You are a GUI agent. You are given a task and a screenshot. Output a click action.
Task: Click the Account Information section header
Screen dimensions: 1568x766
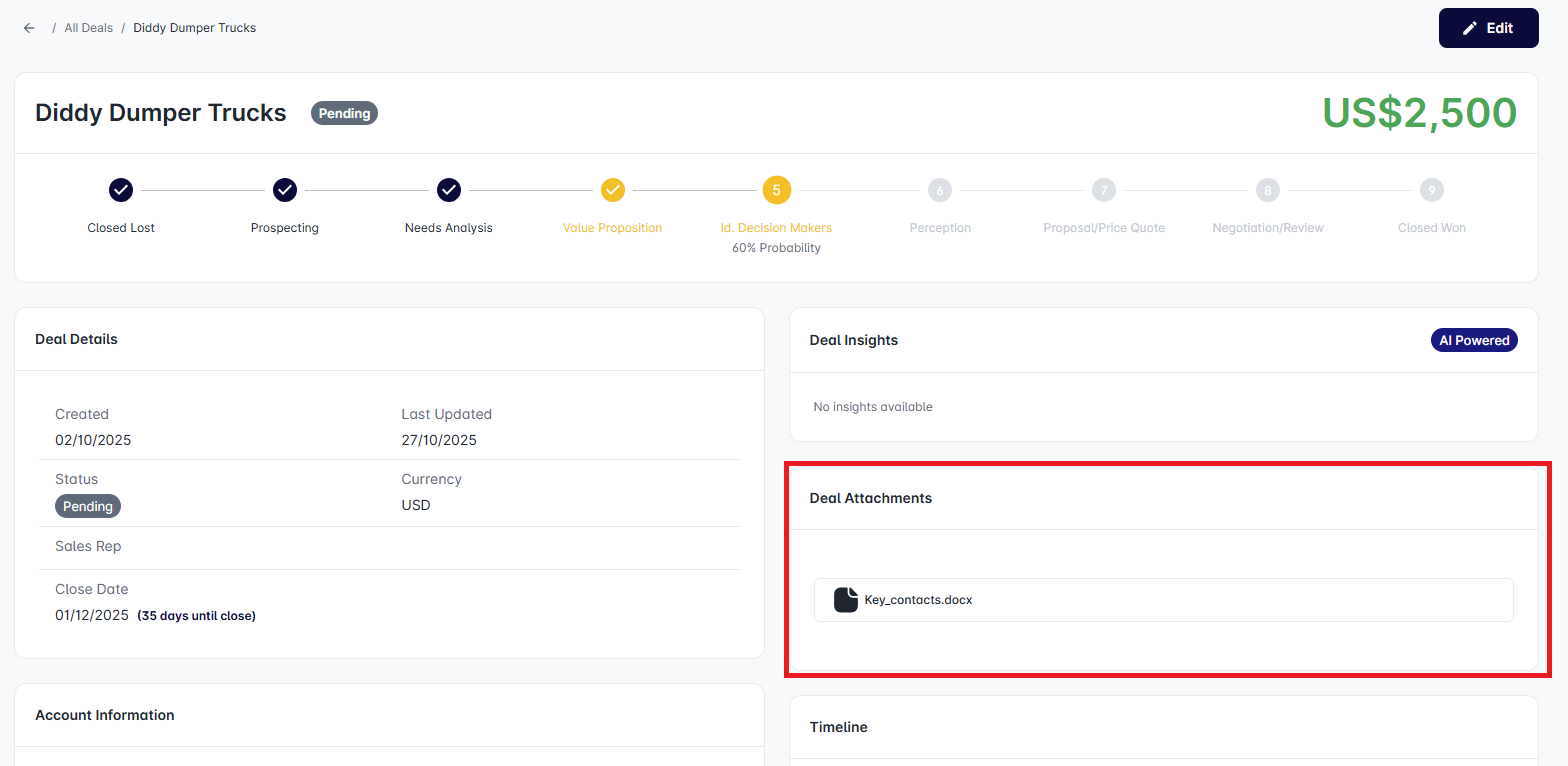(x=105, y=715)
